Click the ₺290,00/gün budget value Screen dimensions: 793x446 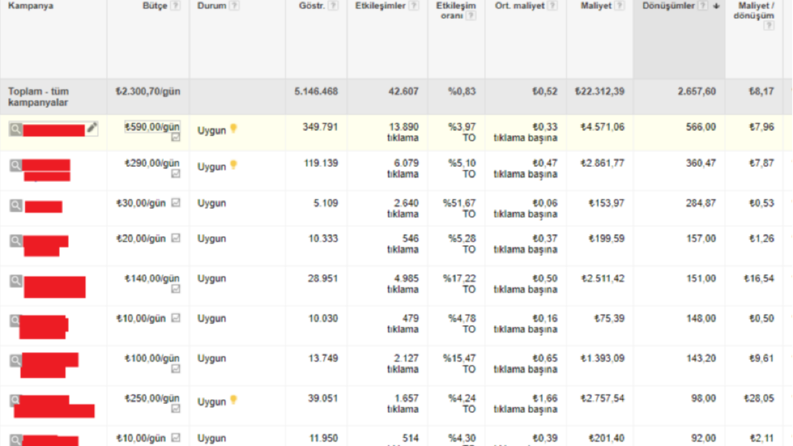point(152,163)
